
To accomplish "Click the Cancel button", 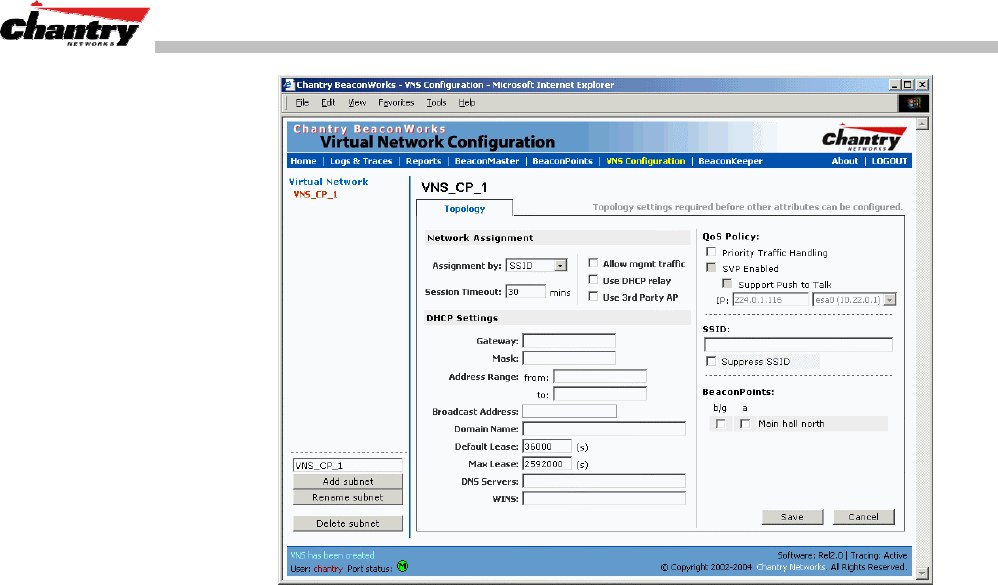I will pos(863,517).
